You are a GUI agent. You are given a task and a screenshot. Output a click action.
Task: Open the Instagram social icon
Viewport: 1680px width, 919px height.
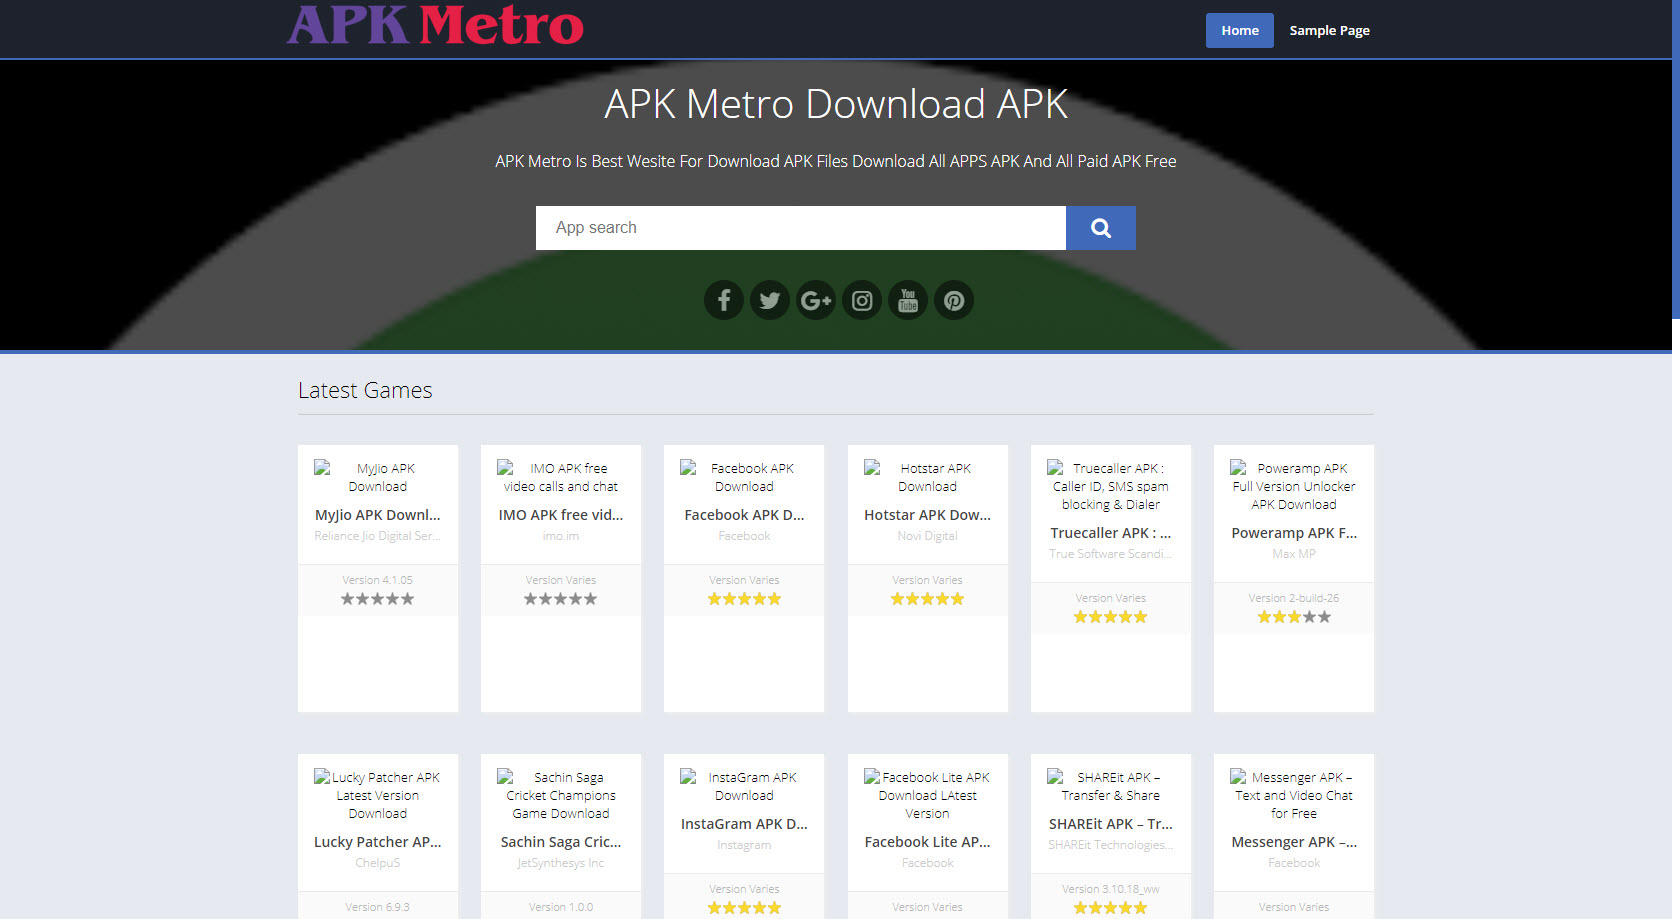[861, 300]
